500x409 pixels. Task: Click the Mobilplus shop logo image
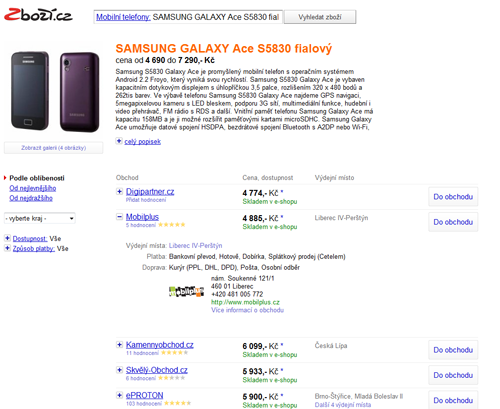click(x=186, y=292)
